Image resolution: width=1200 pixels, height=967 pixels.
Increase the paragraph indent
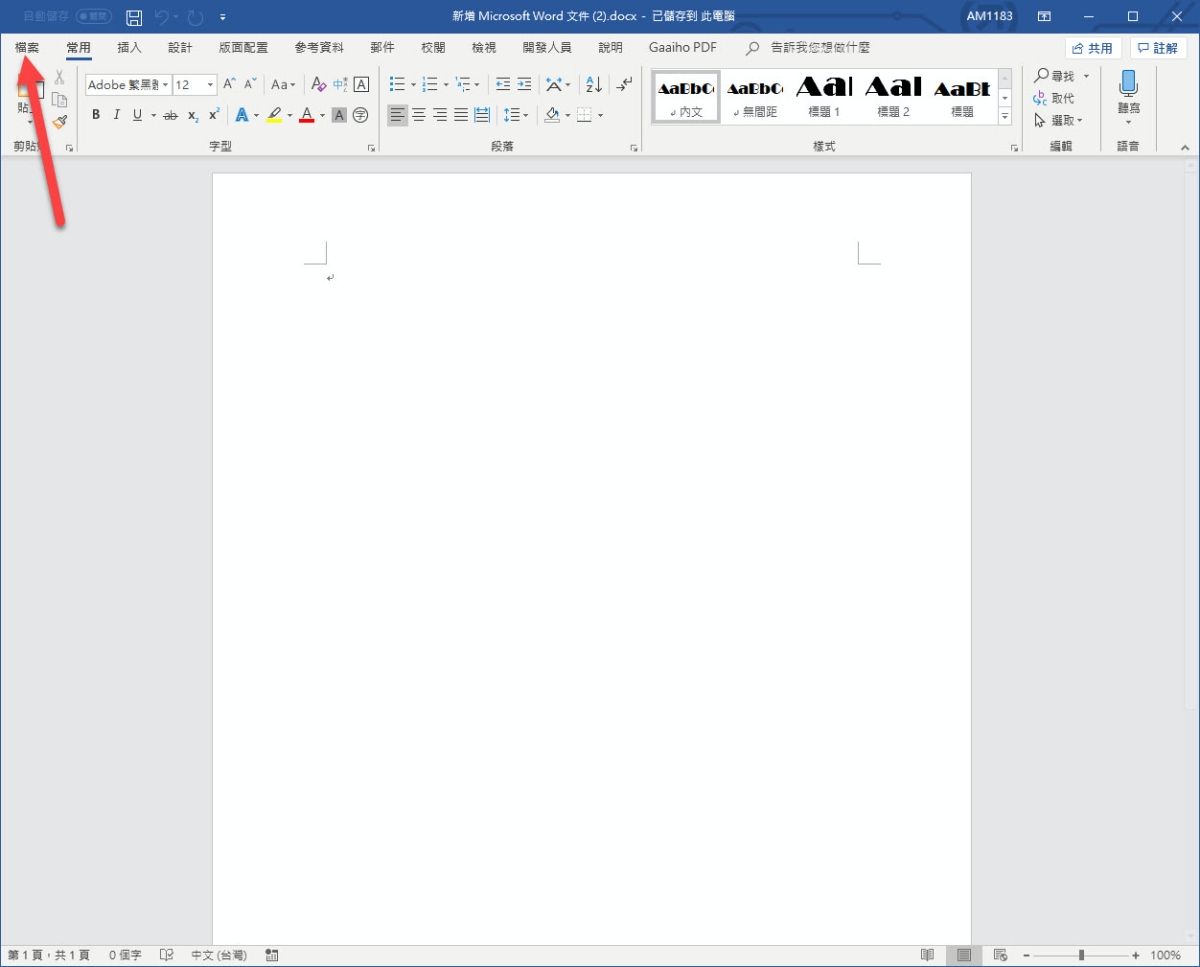[524, 85]
